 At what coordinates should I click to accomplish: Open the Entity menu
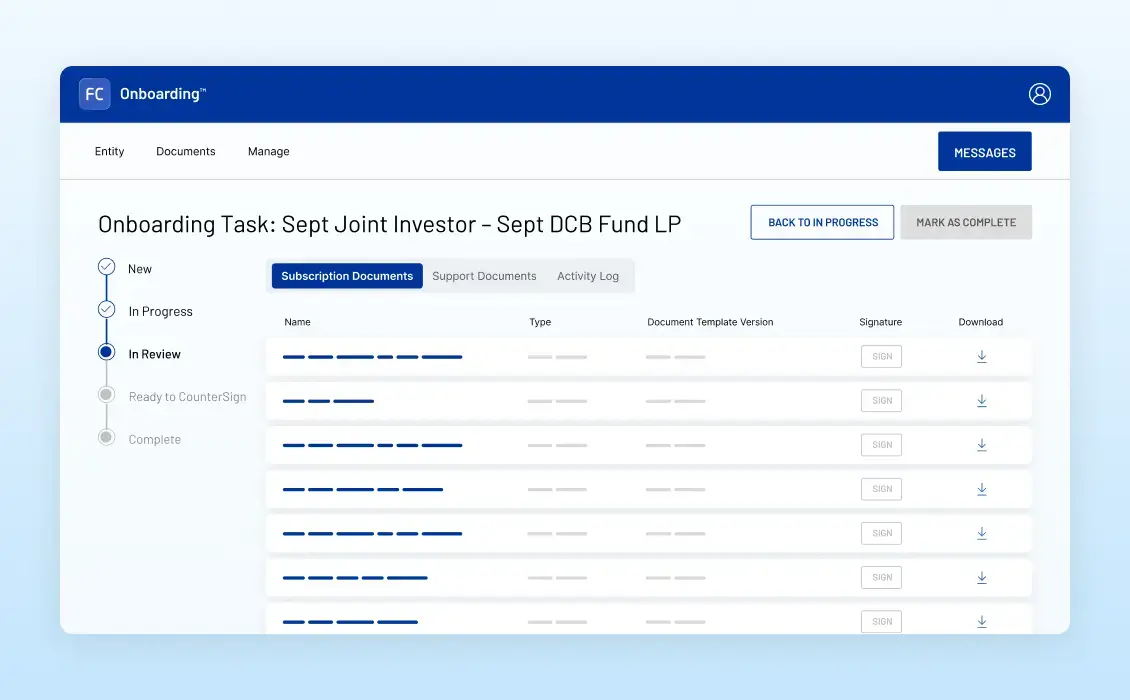point(109,151)
